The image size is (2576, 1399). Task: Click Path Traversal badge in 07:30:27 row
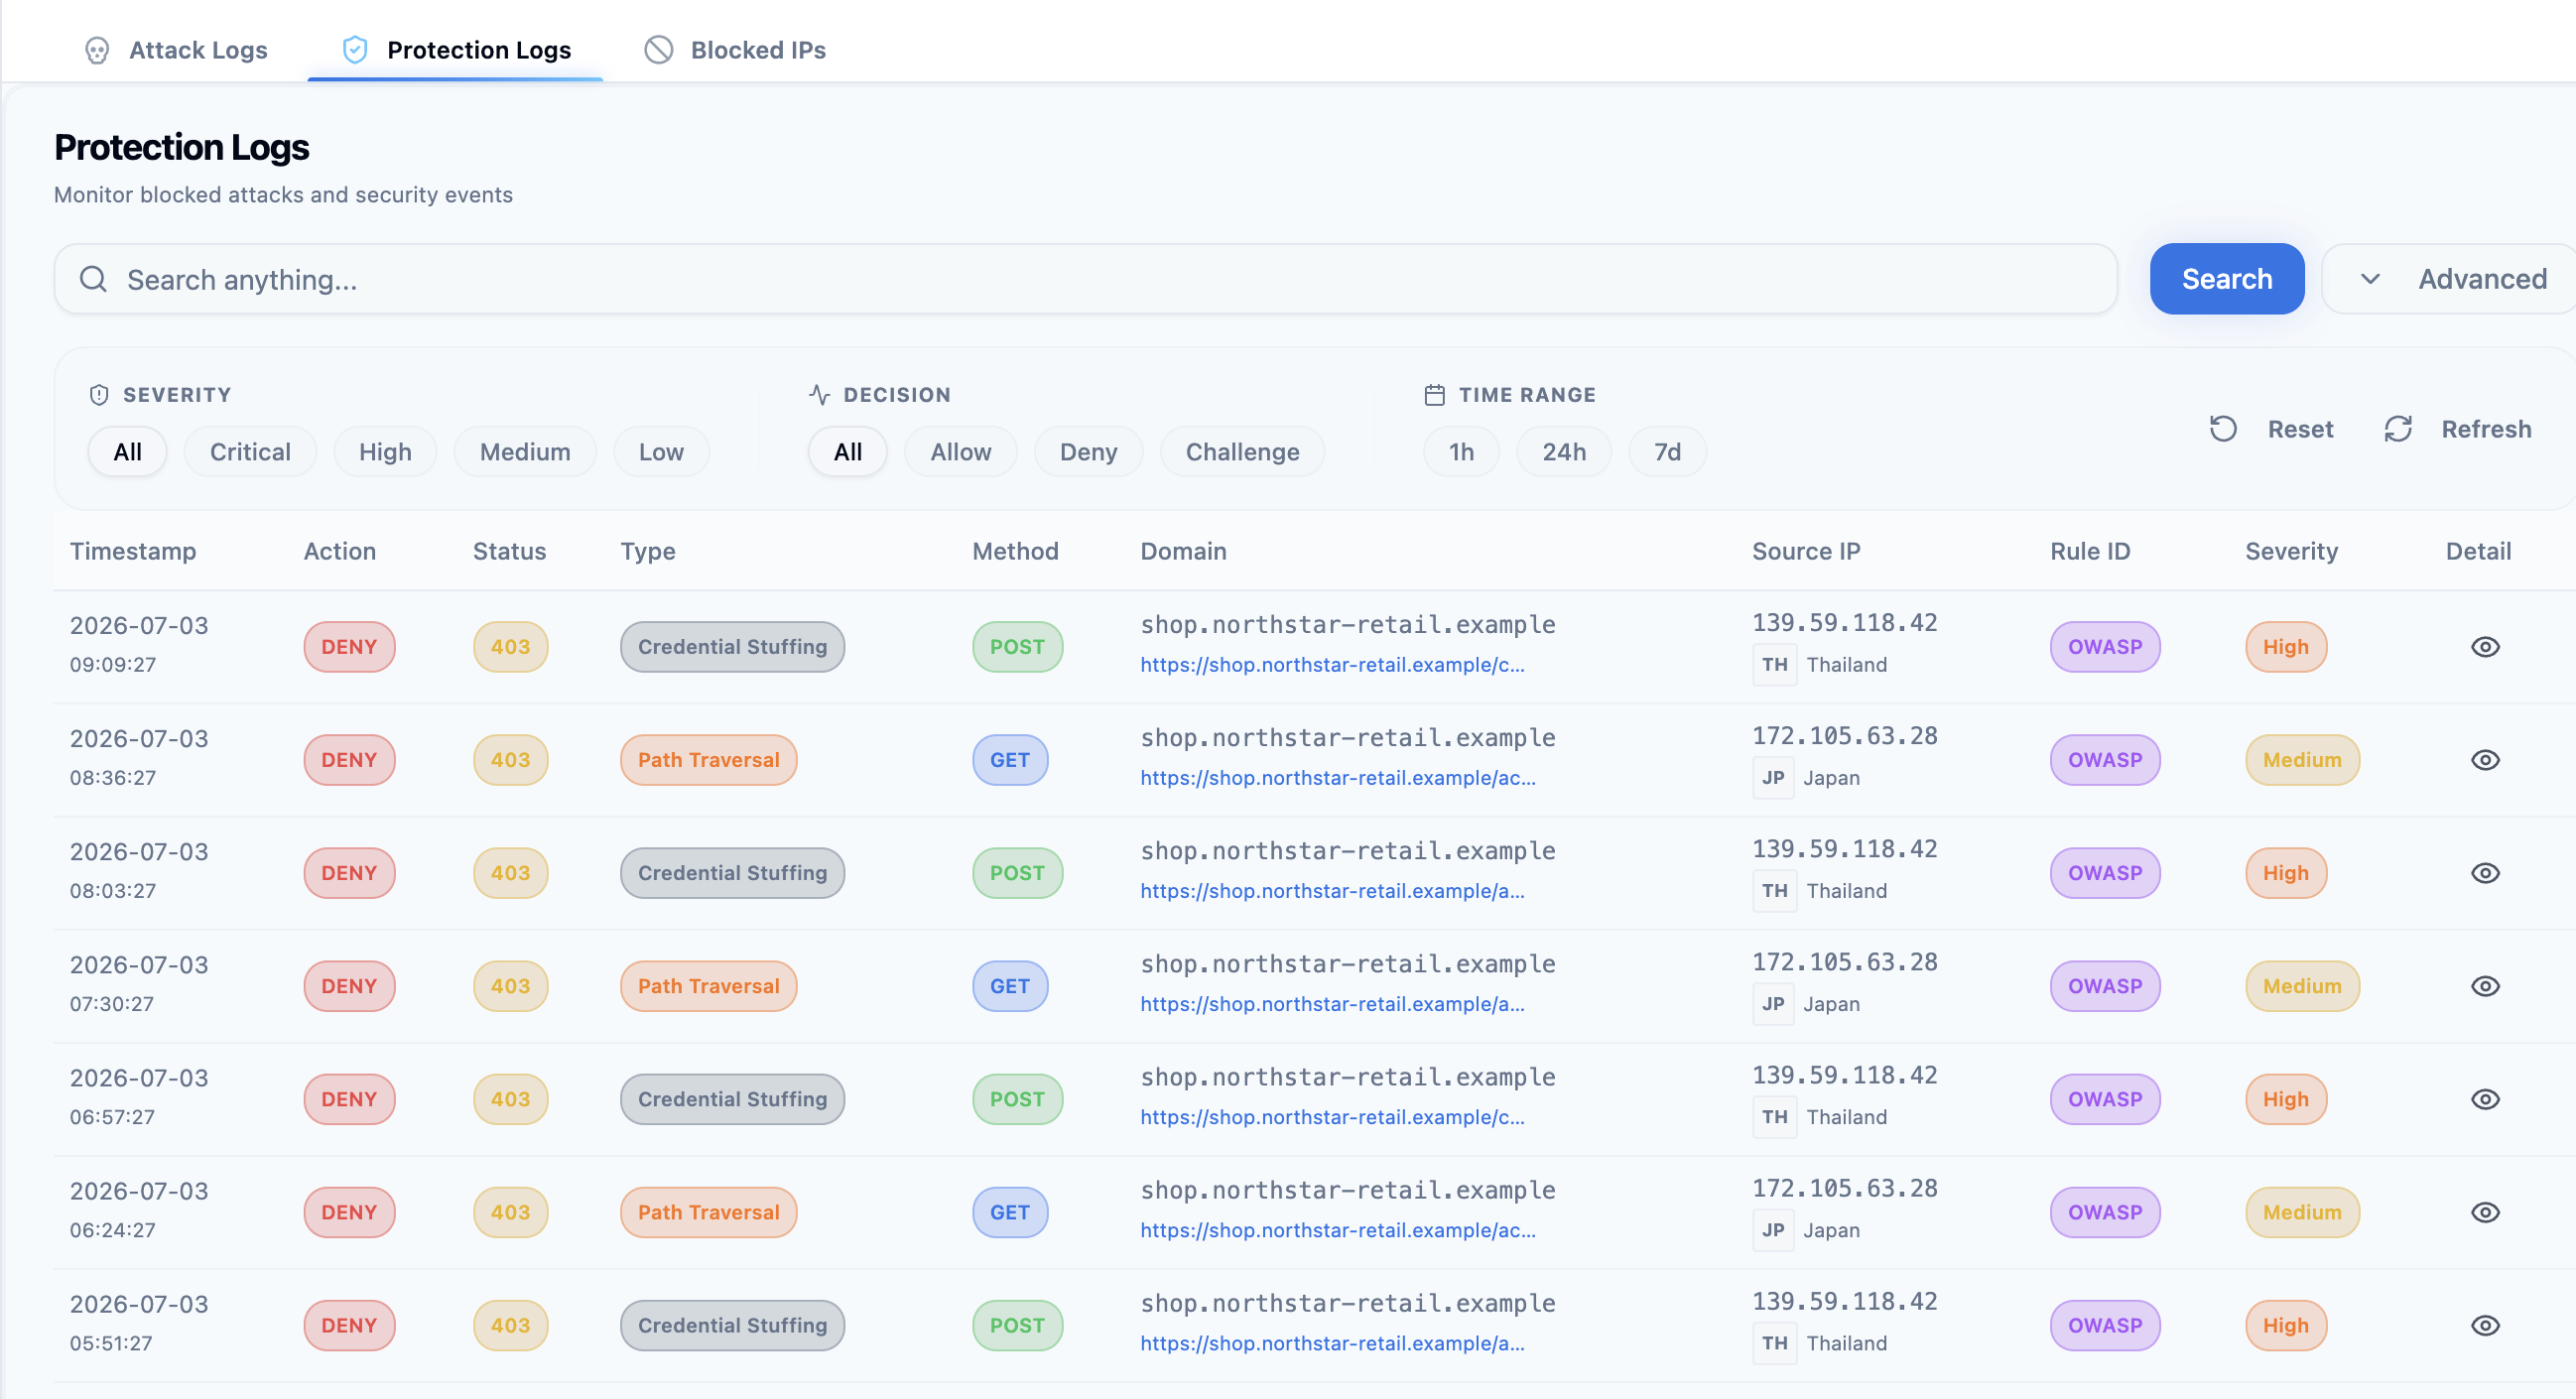coord(708,986)
